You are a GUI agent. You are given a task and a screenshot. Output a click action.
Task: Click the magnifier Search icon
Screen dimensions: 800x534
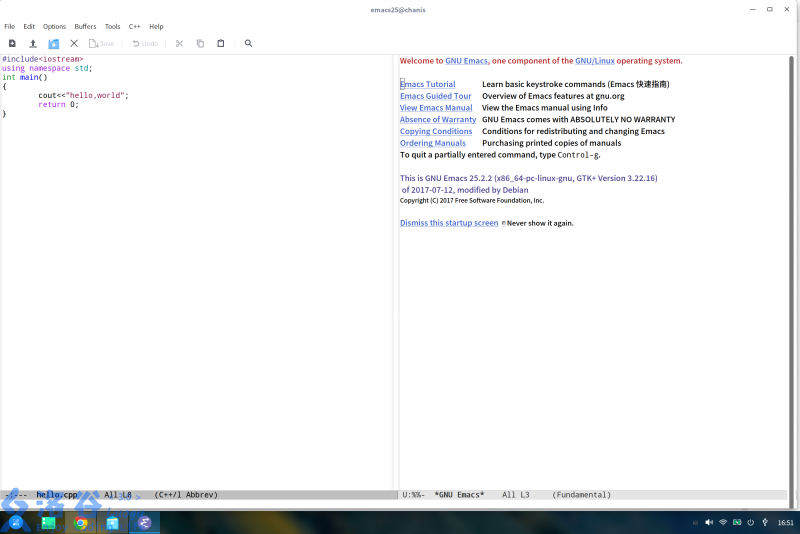click(248, 44)
